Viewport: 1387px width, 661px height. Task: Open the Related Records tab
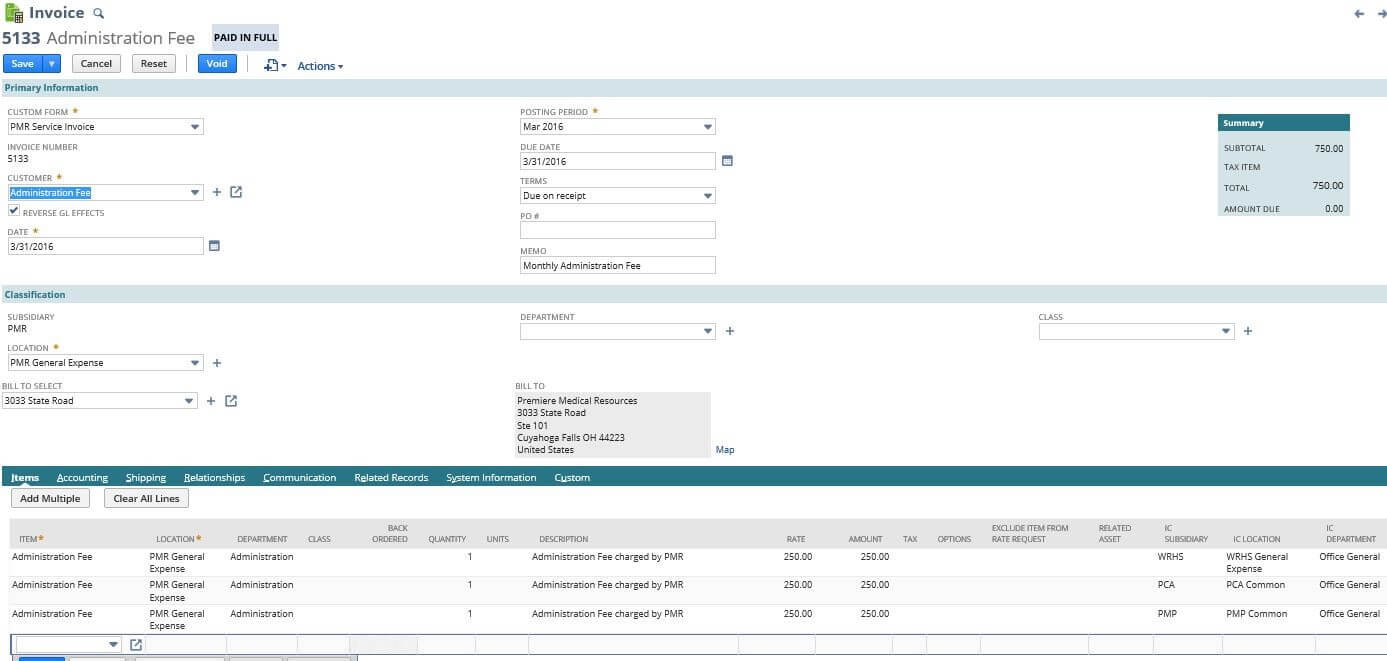coord(391,478)
